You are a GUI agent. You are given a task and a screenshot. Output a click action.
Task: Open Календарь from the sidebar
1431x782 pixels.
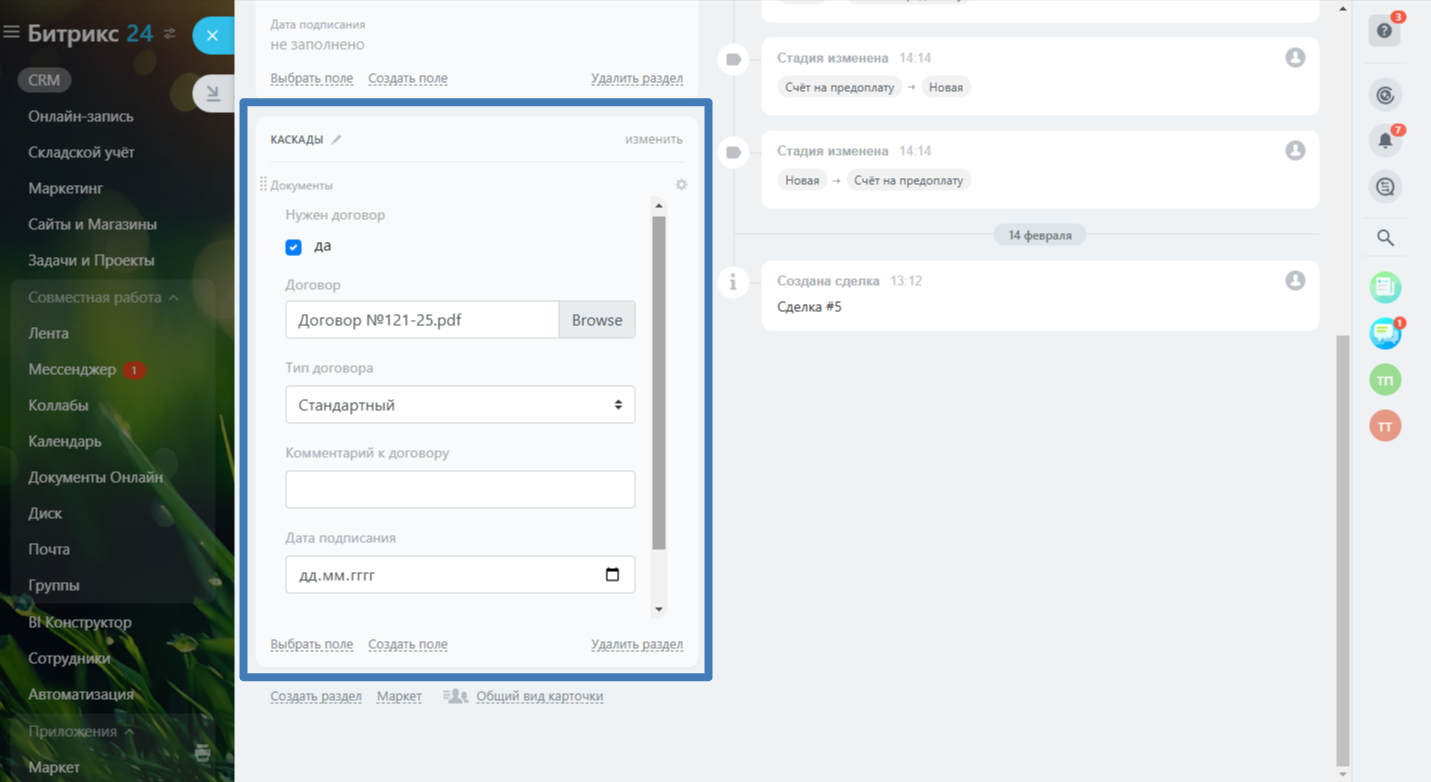[65, 441]
